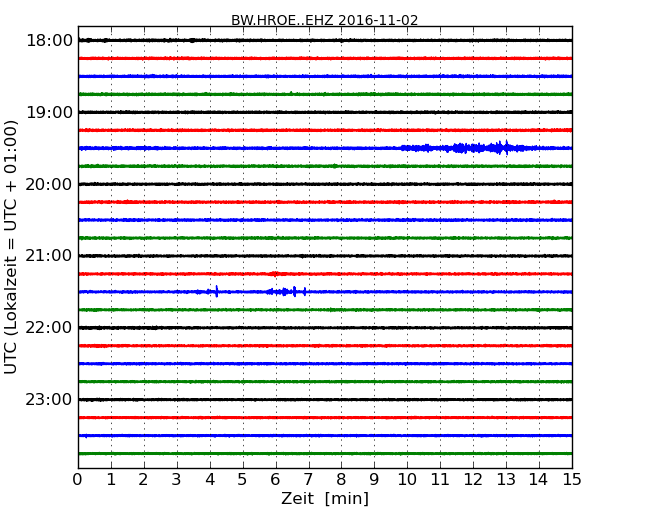Viewport: 650px width, 520px height.
Task: Click the plot title BW.HROE..EHZ 2016-11-02
Action: (325, 20)
